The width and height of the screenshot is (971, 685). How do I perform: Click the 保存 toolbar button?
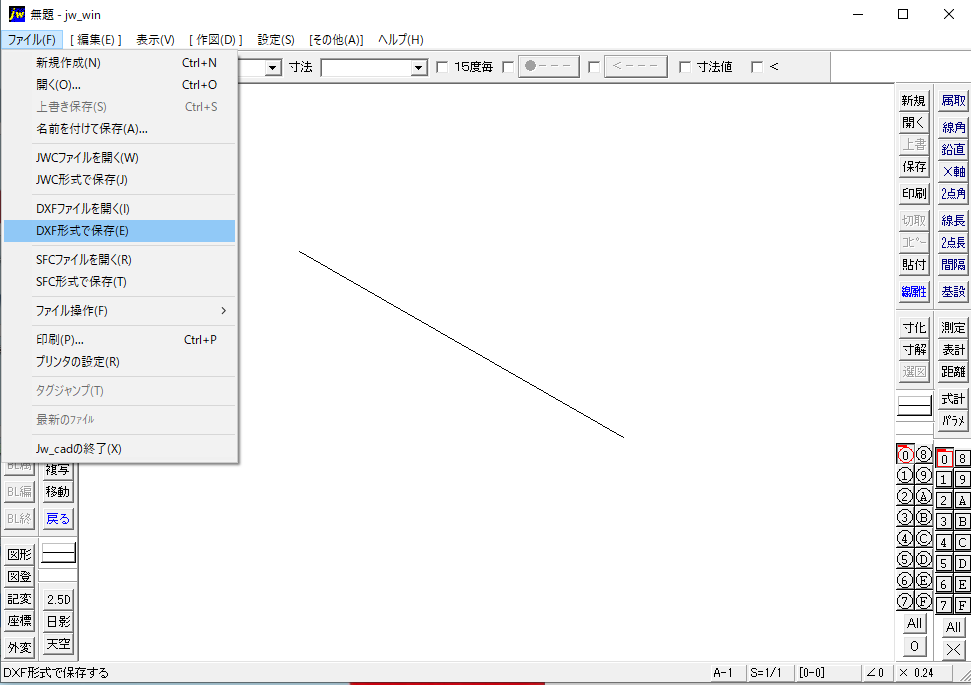pos(913,167)
